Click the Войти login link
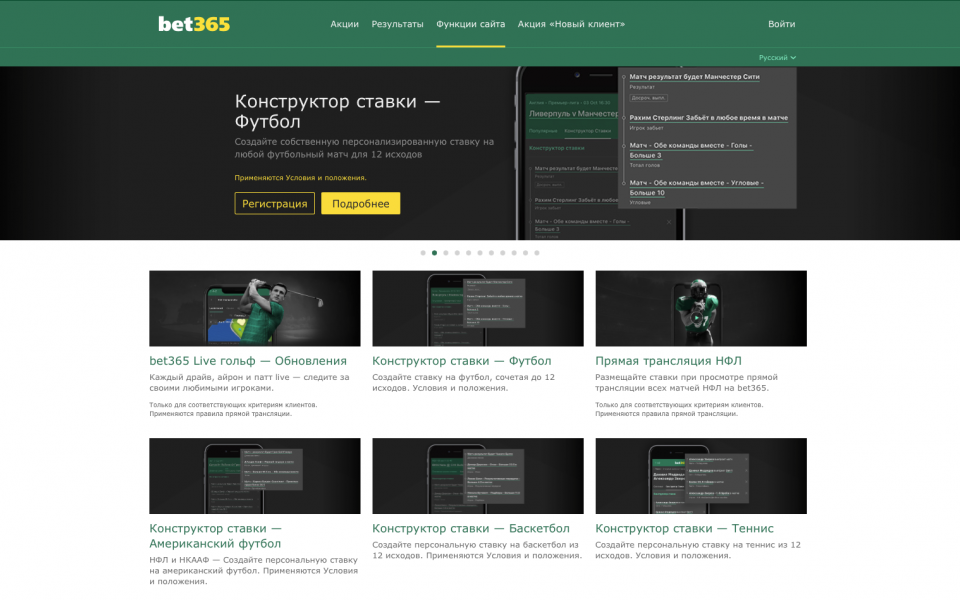The width and height of the screenshot is (960, 600). pos(781,24)
